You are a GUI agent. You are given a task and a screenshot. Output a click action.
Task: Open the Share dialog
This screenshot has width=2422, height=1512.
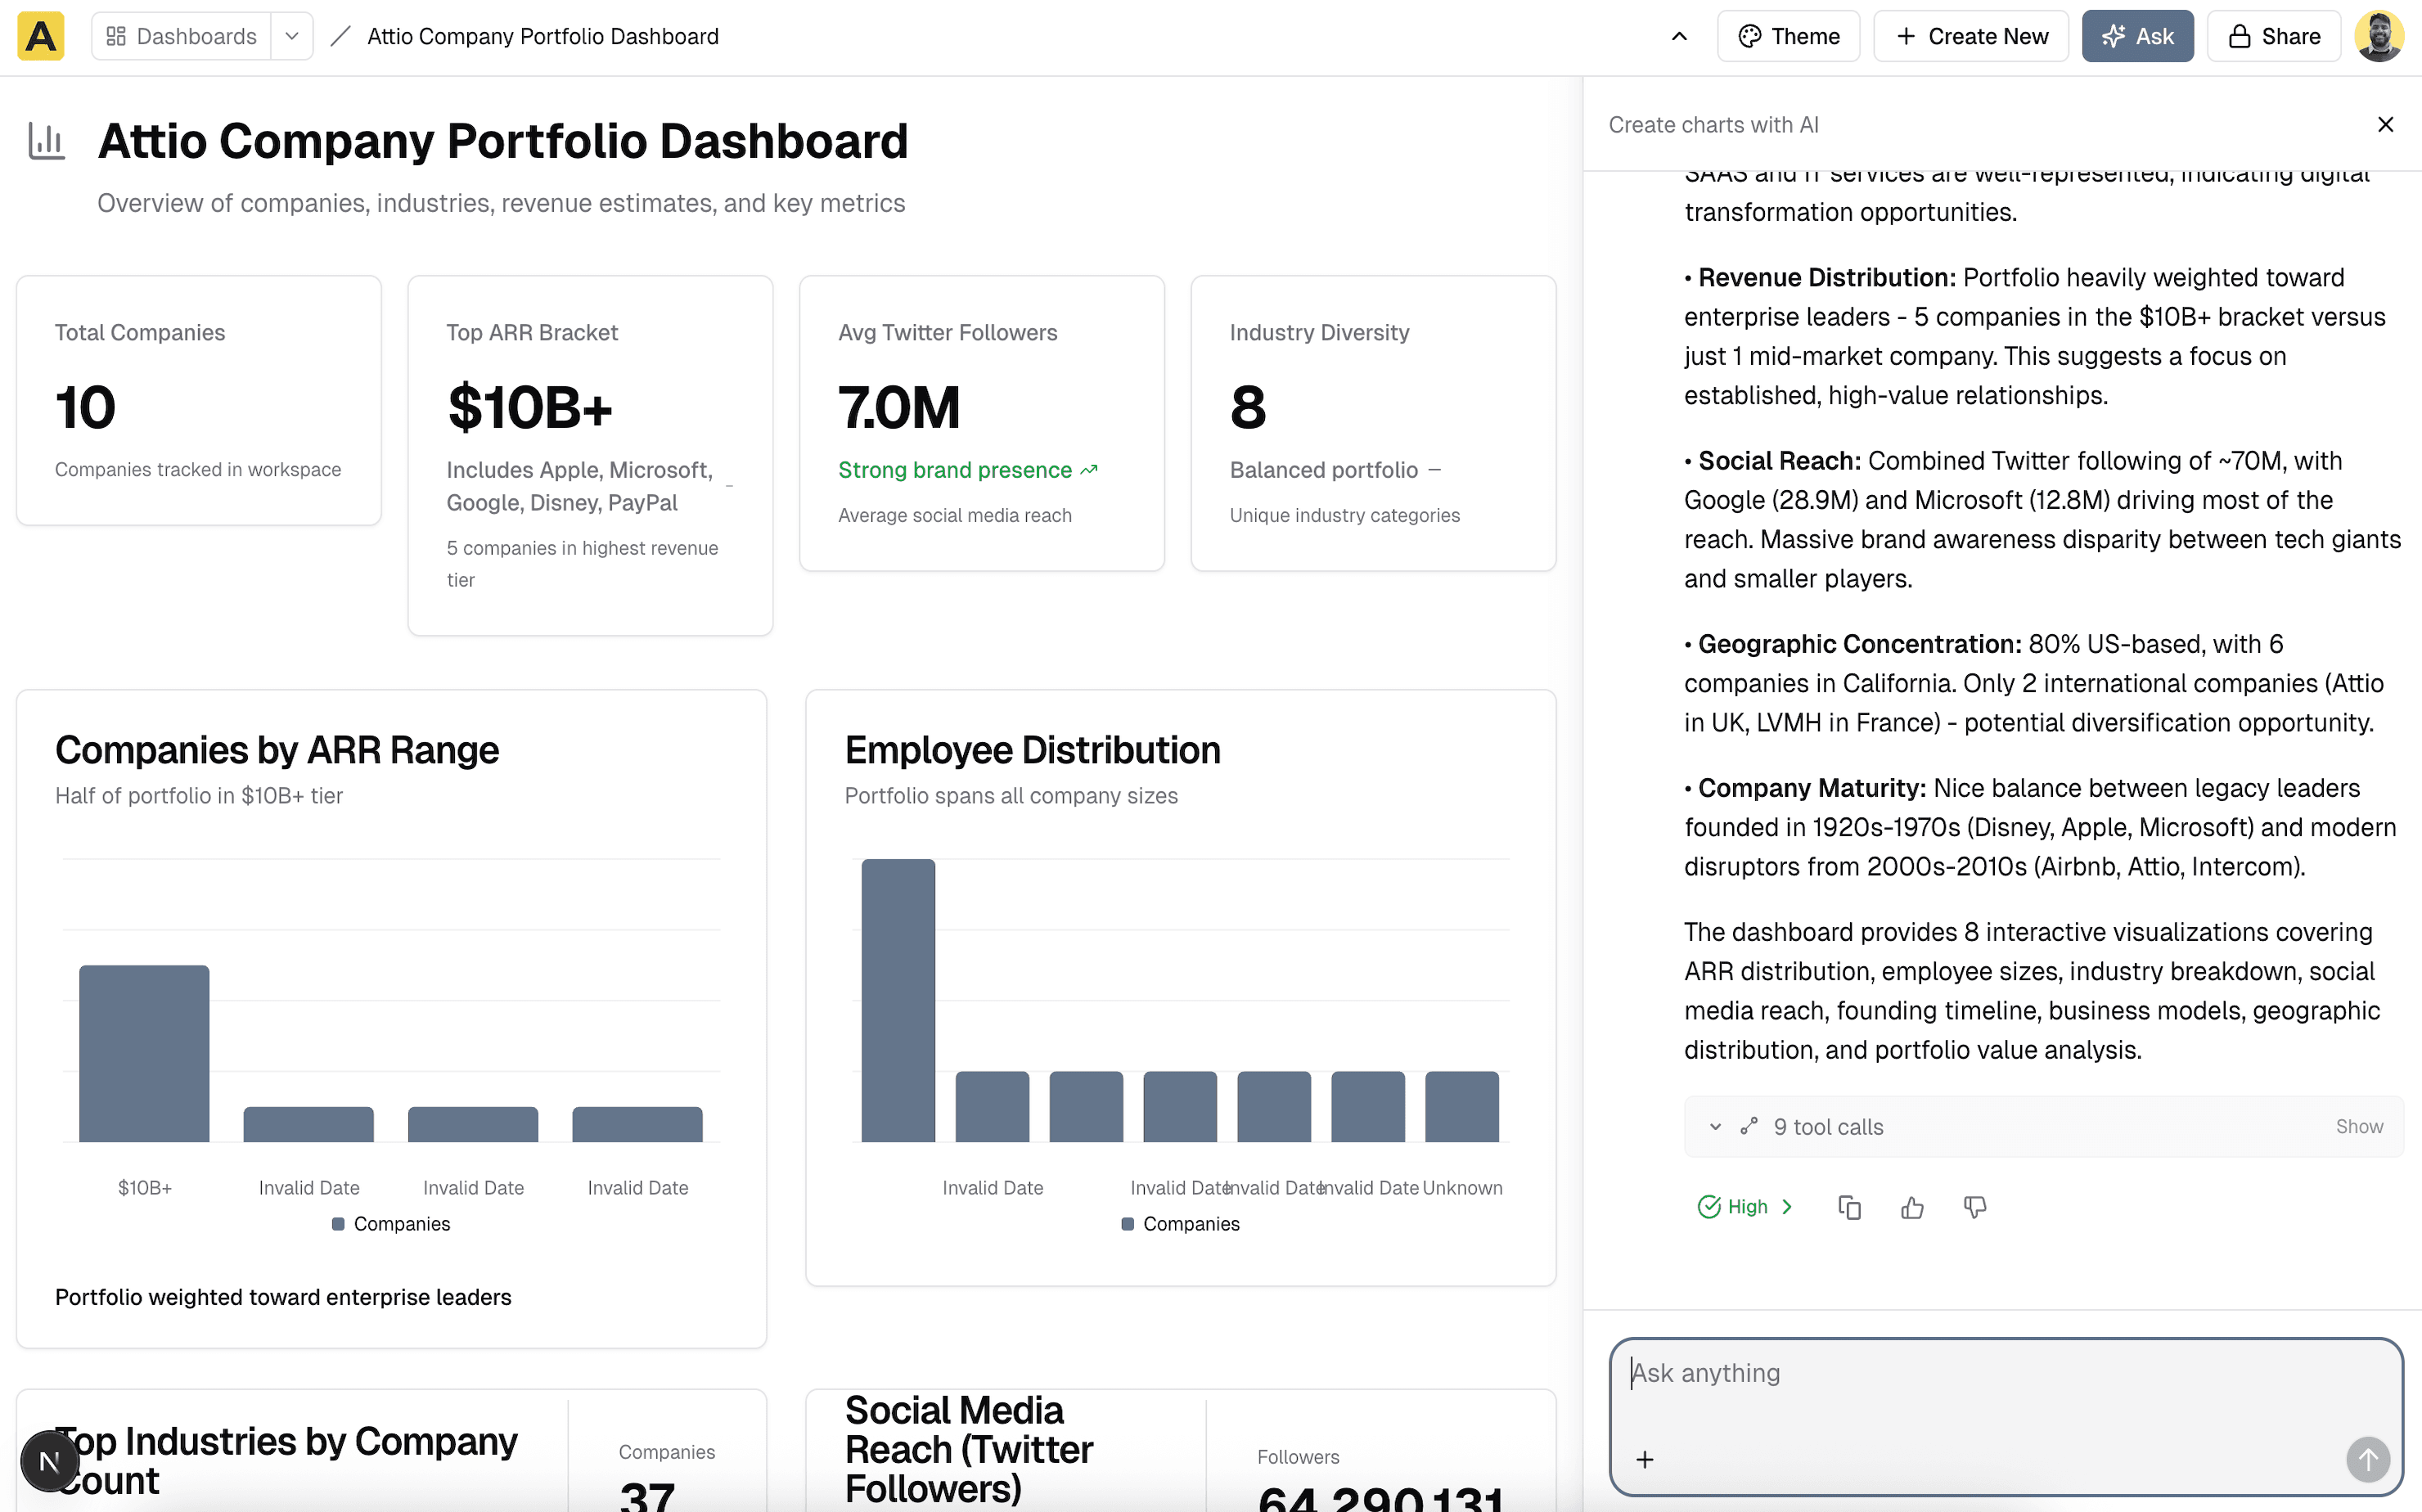[2273, 36]
